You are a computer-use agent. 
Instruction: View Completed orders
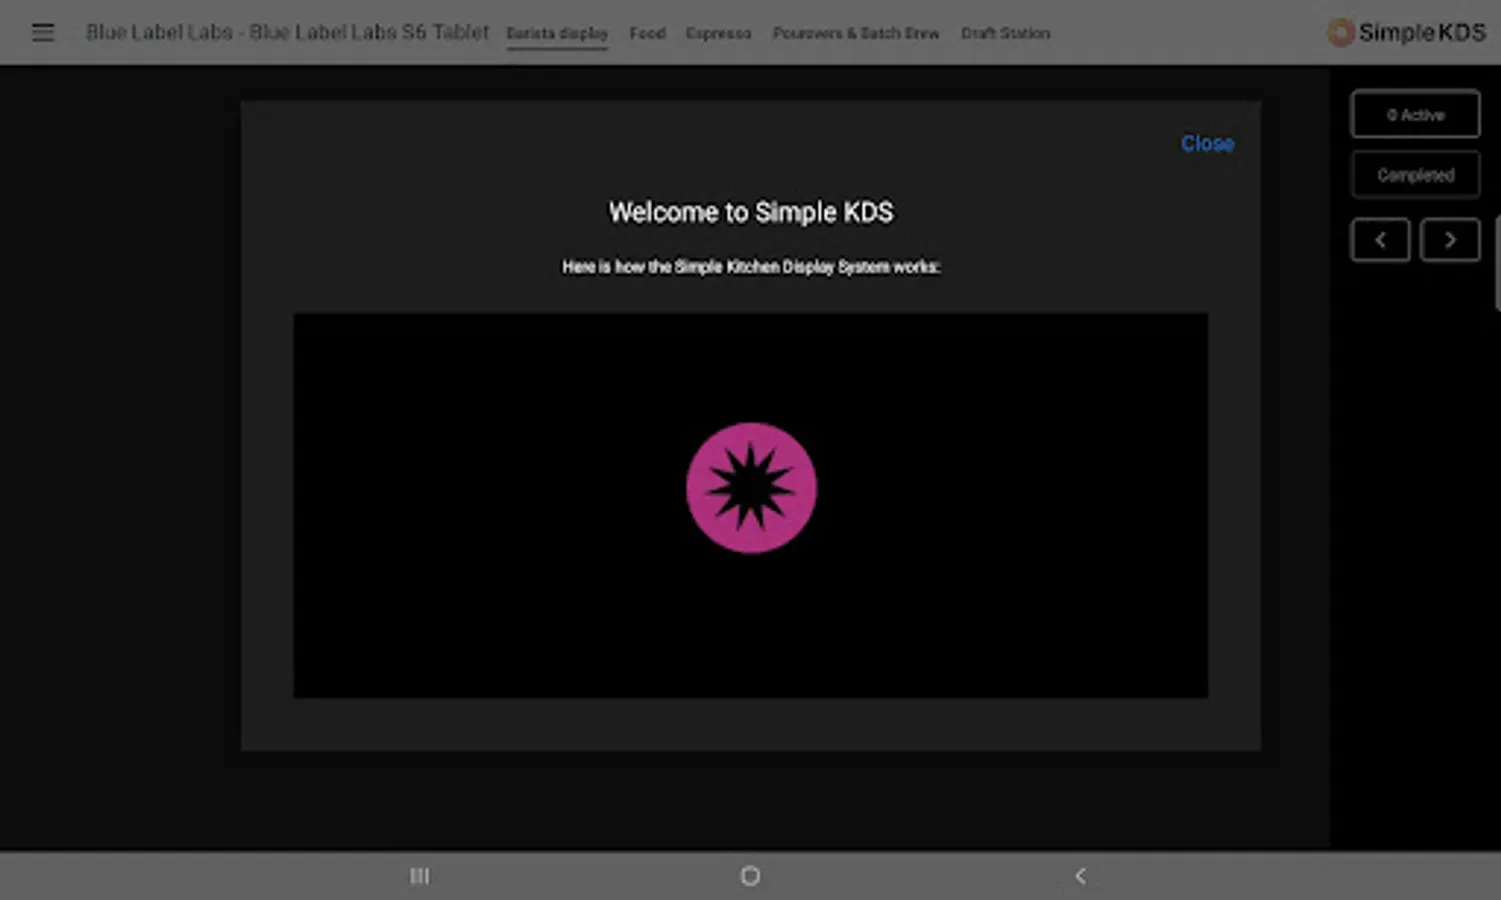click(1415, 175)
